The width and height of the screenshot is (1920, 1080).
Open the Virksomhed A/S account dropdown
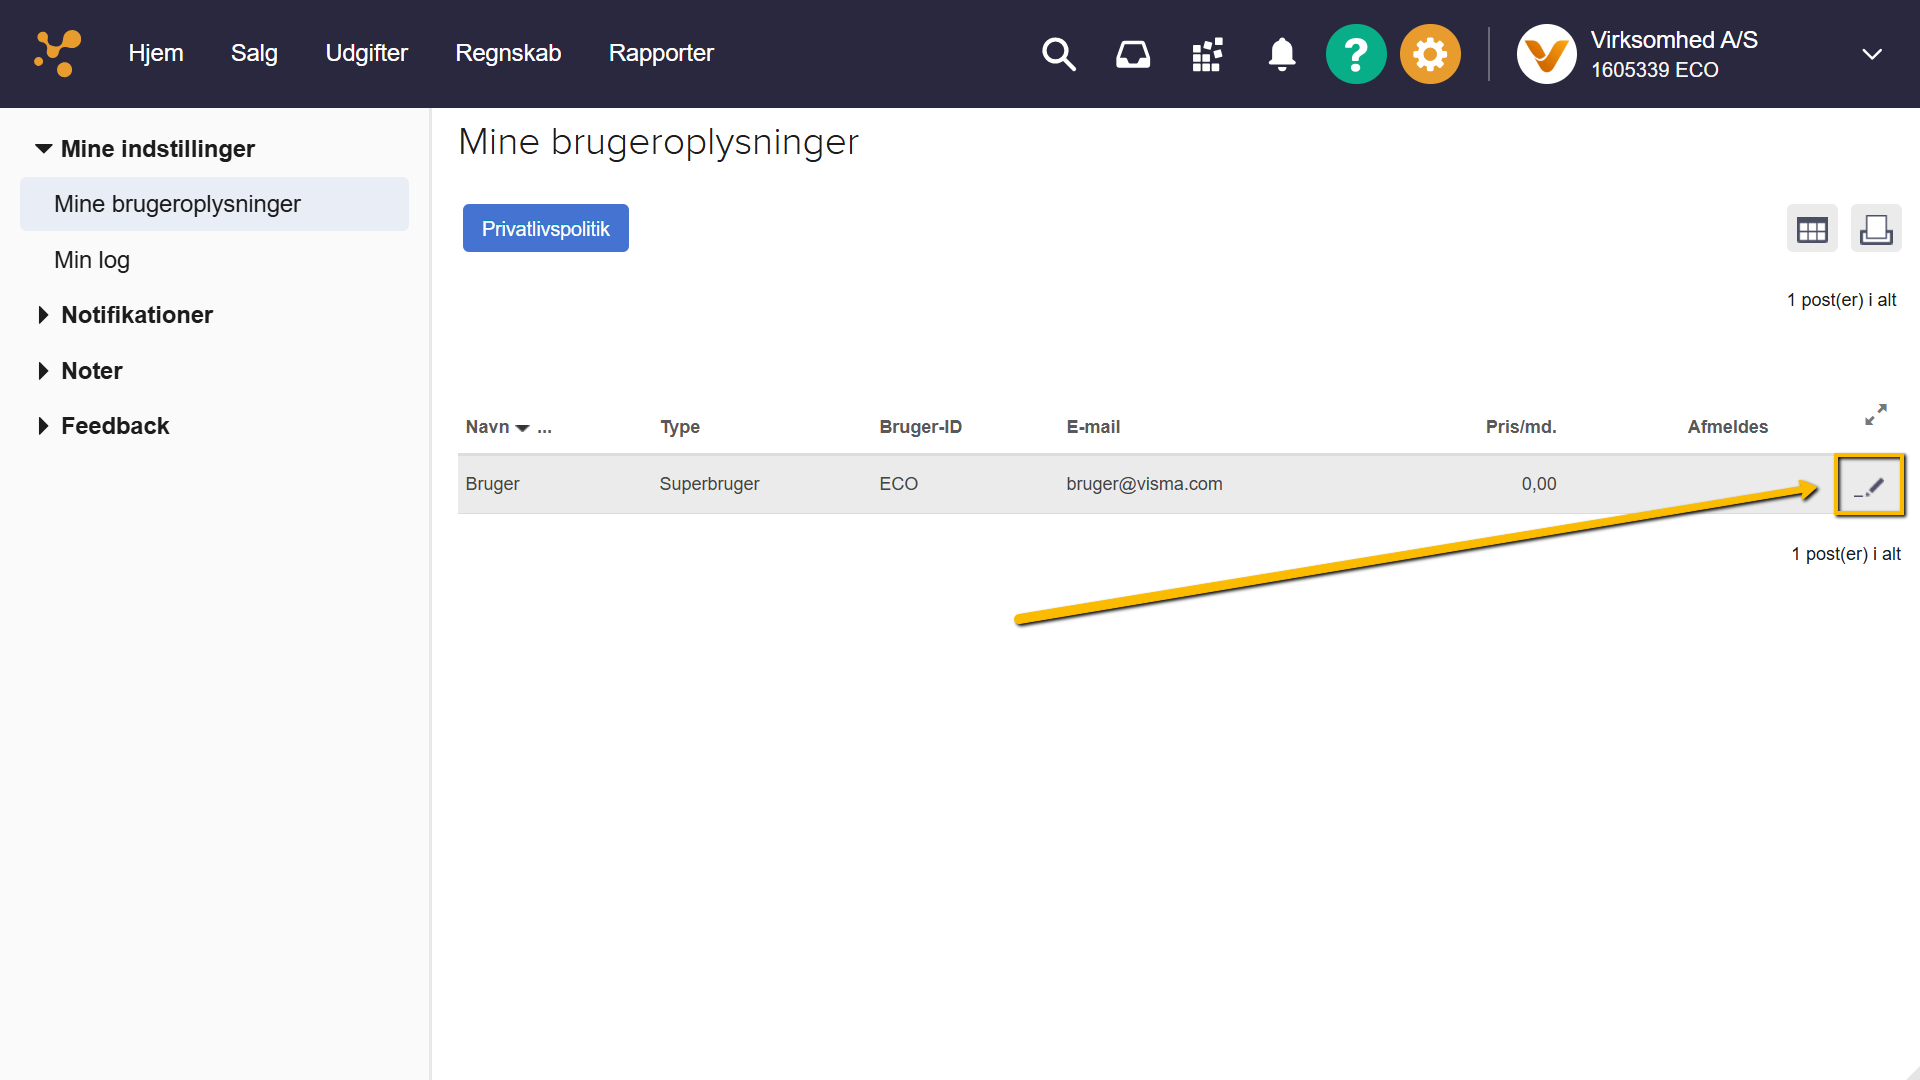coord(1871,54)
